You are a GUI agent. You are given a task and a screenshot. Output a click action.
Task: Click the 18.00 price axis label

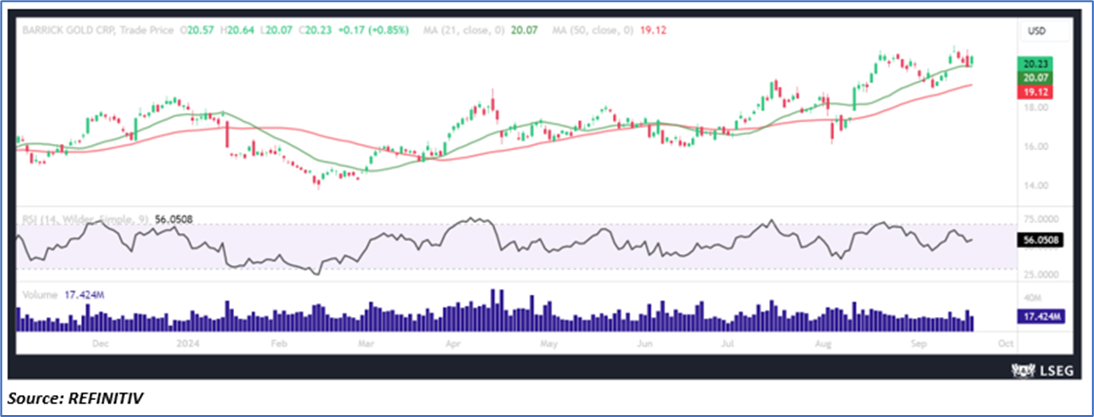[x=1035, y=108]
